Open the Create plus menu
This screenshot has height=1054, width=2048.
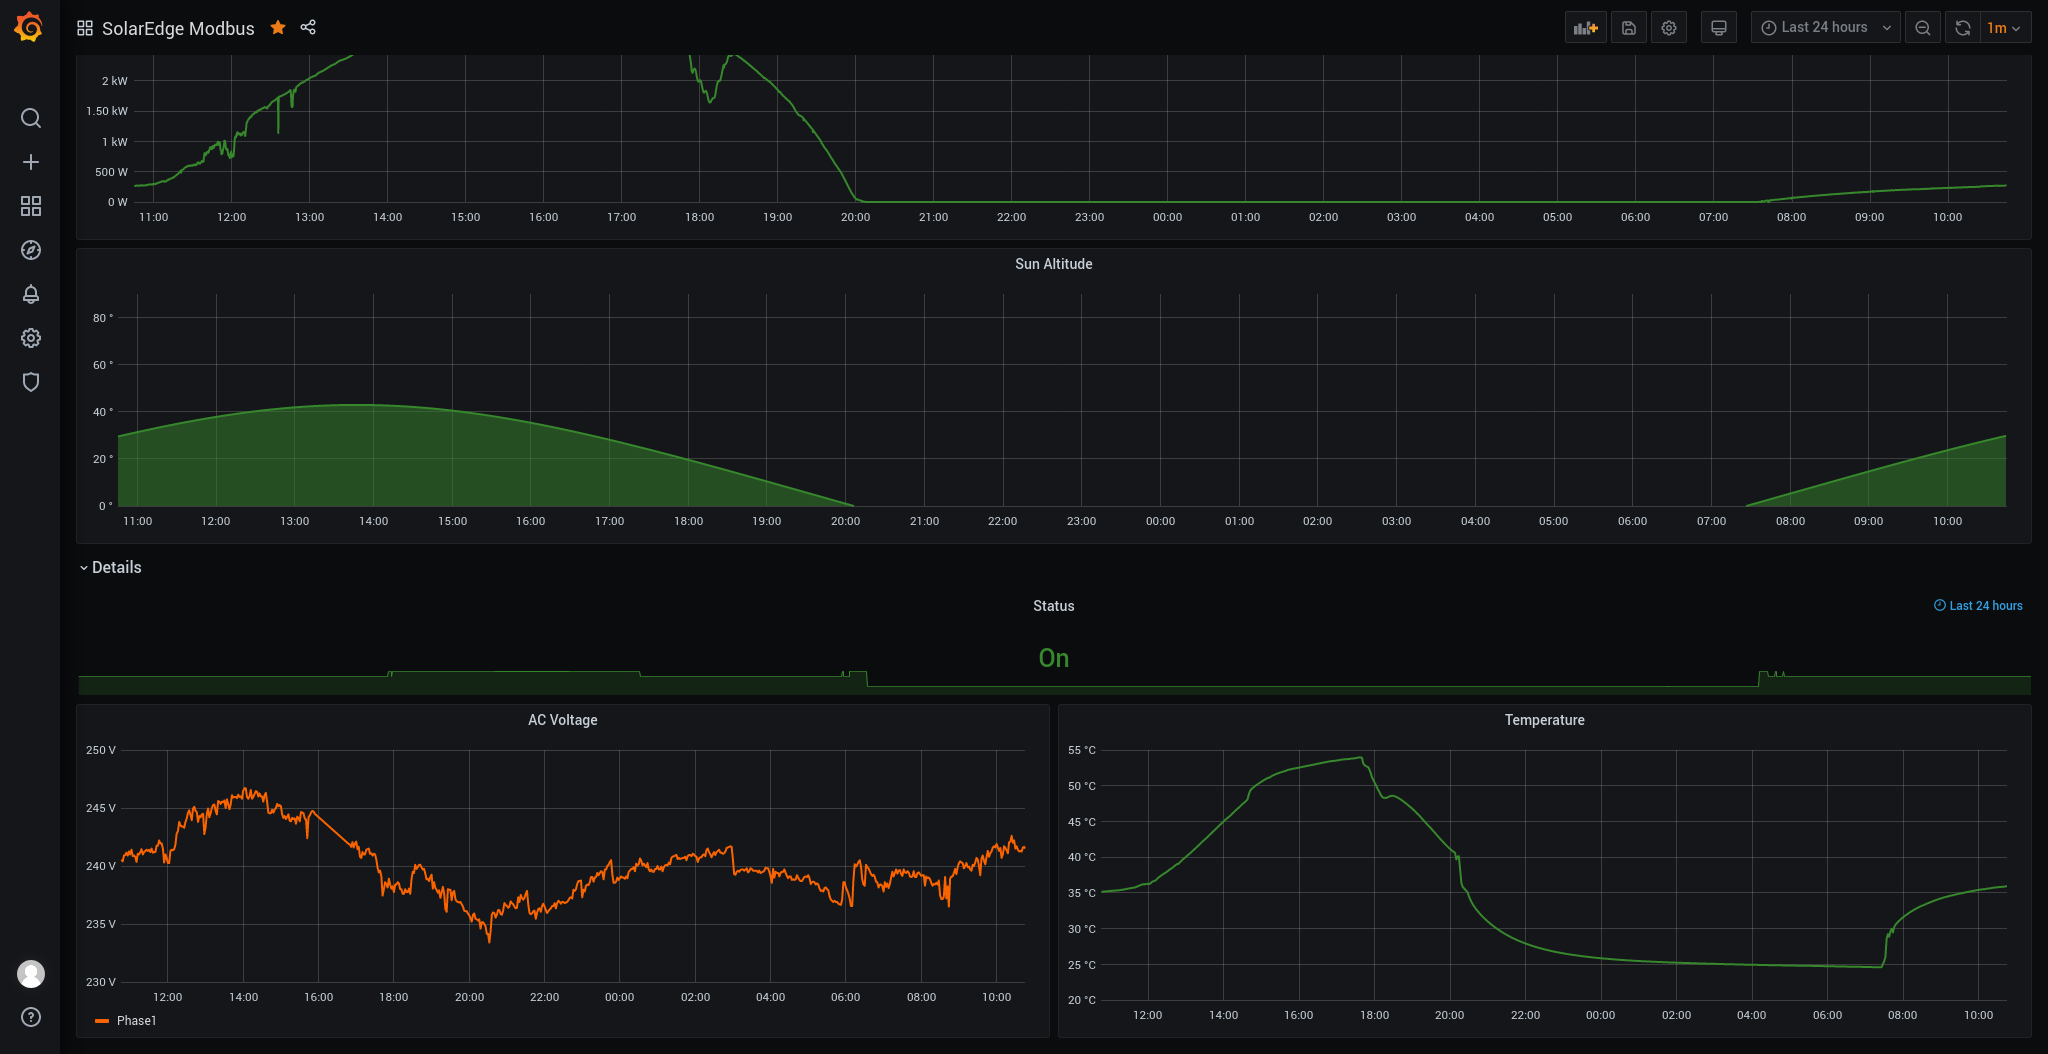coord(31,162)
